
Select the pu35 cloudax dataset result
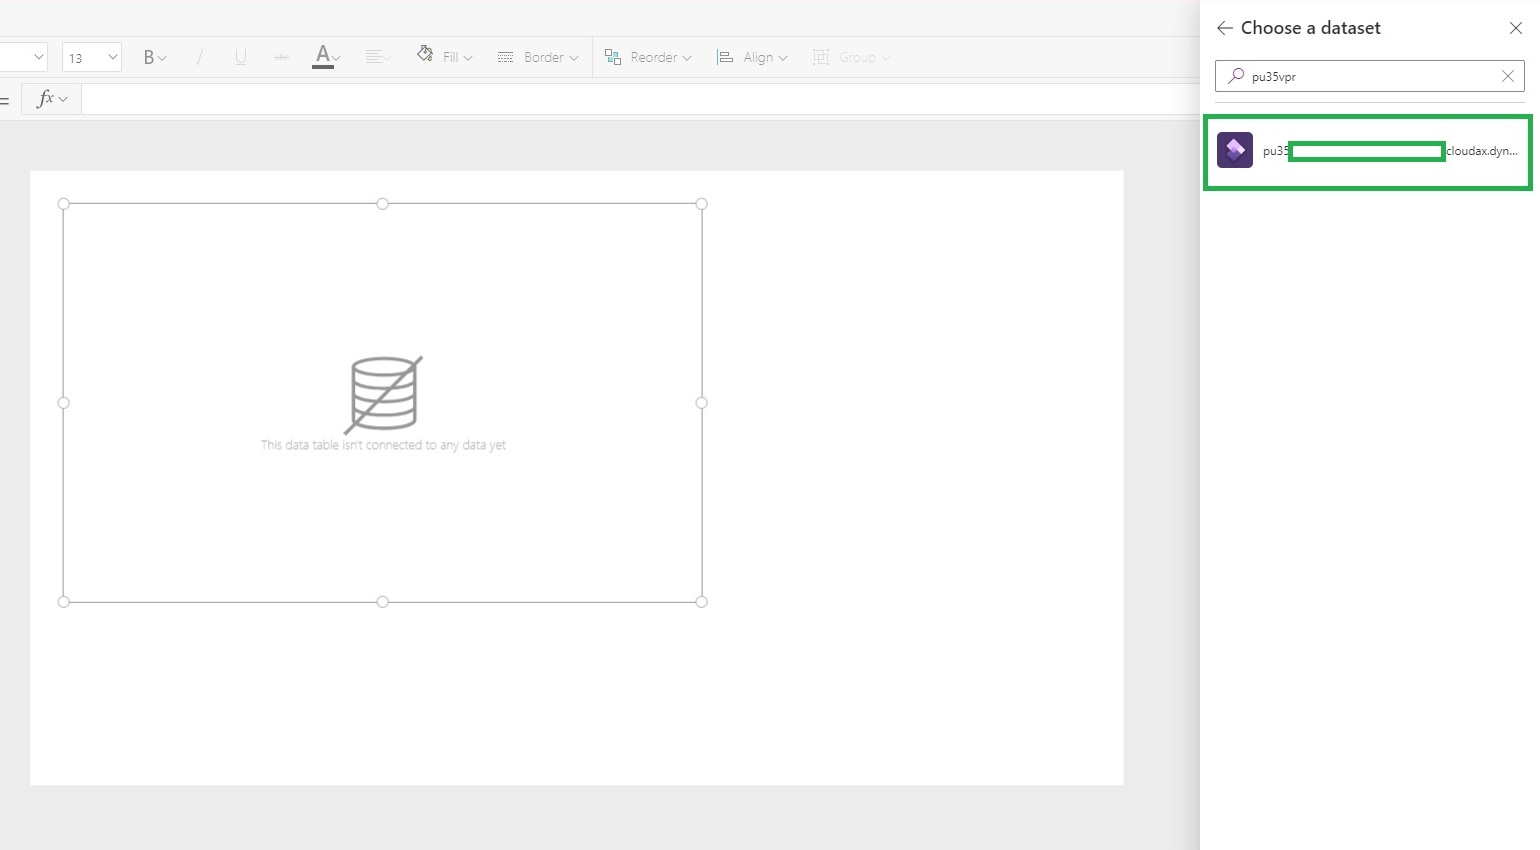pos(1367,151)
